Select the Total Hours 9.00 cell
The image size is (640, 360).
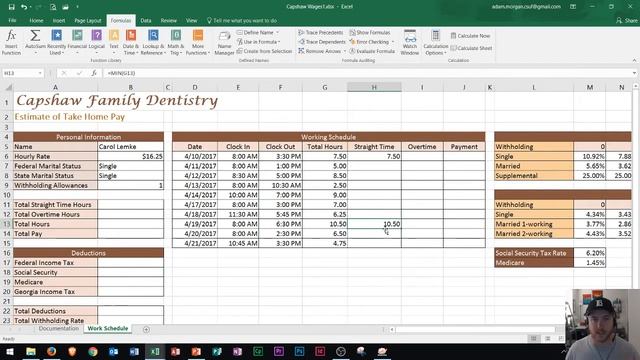[x=325, y=195]
